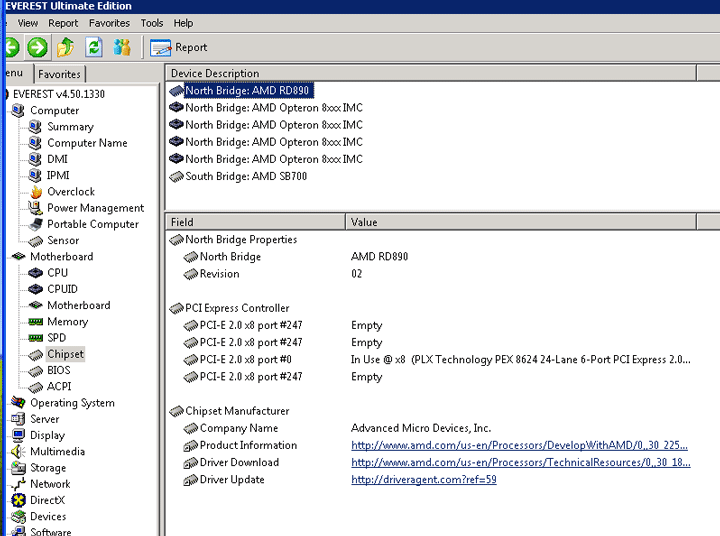Click the Advanced Micro Devices, Inc. value
720x536 pixels.
pos(421,428)
